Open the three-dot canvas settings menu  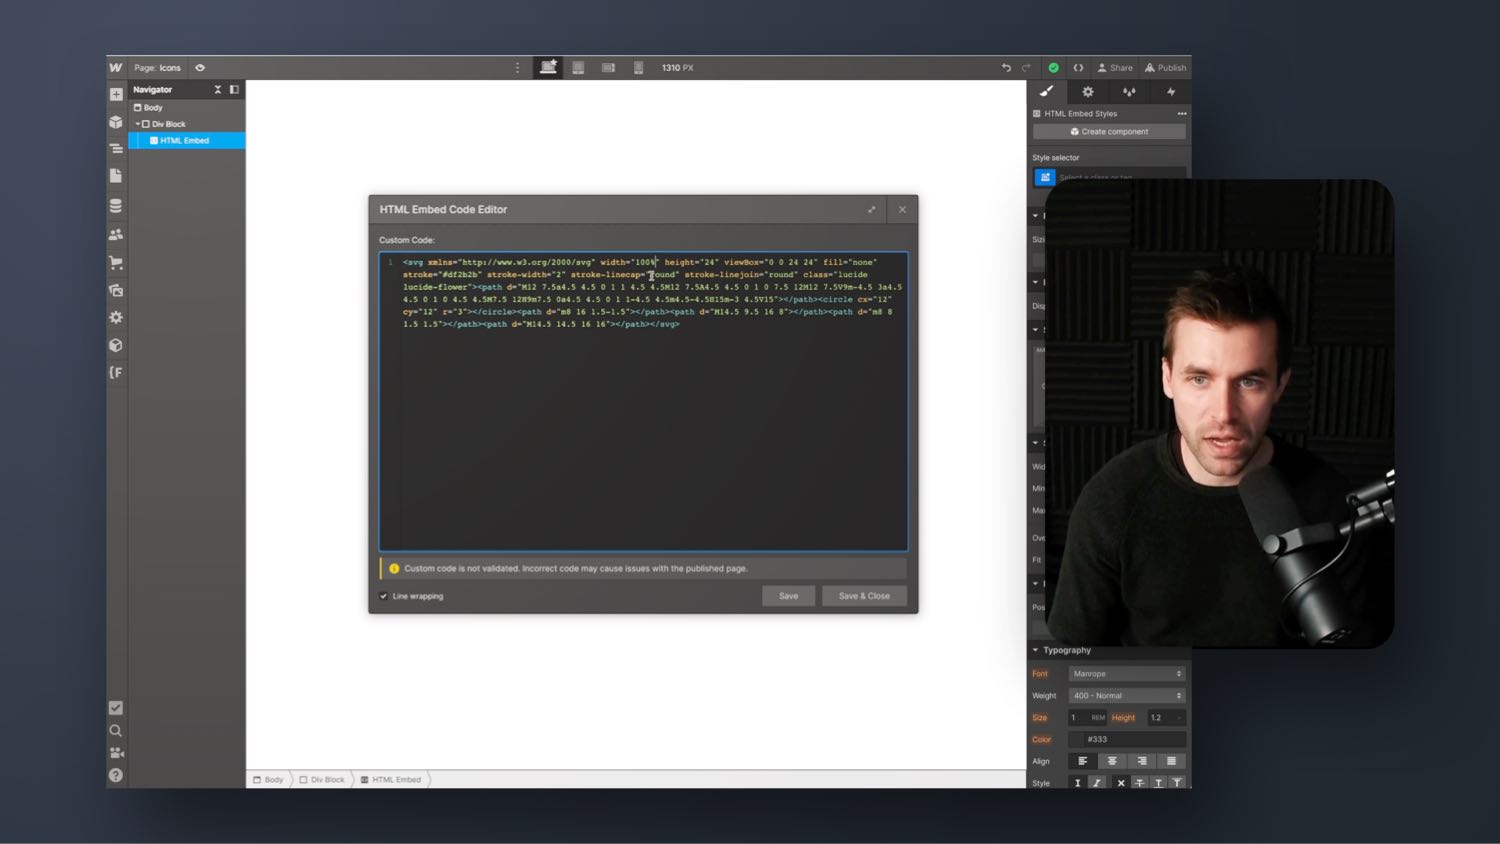click(x=517, y=68)
